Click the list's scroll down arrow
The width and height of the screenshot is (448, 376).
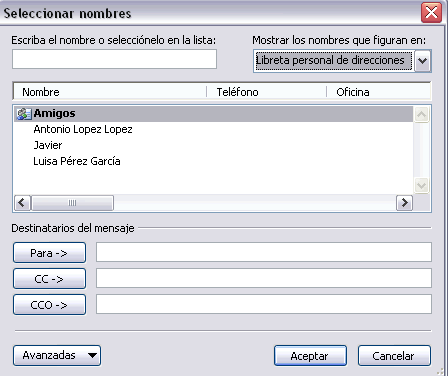pos(421,185)
